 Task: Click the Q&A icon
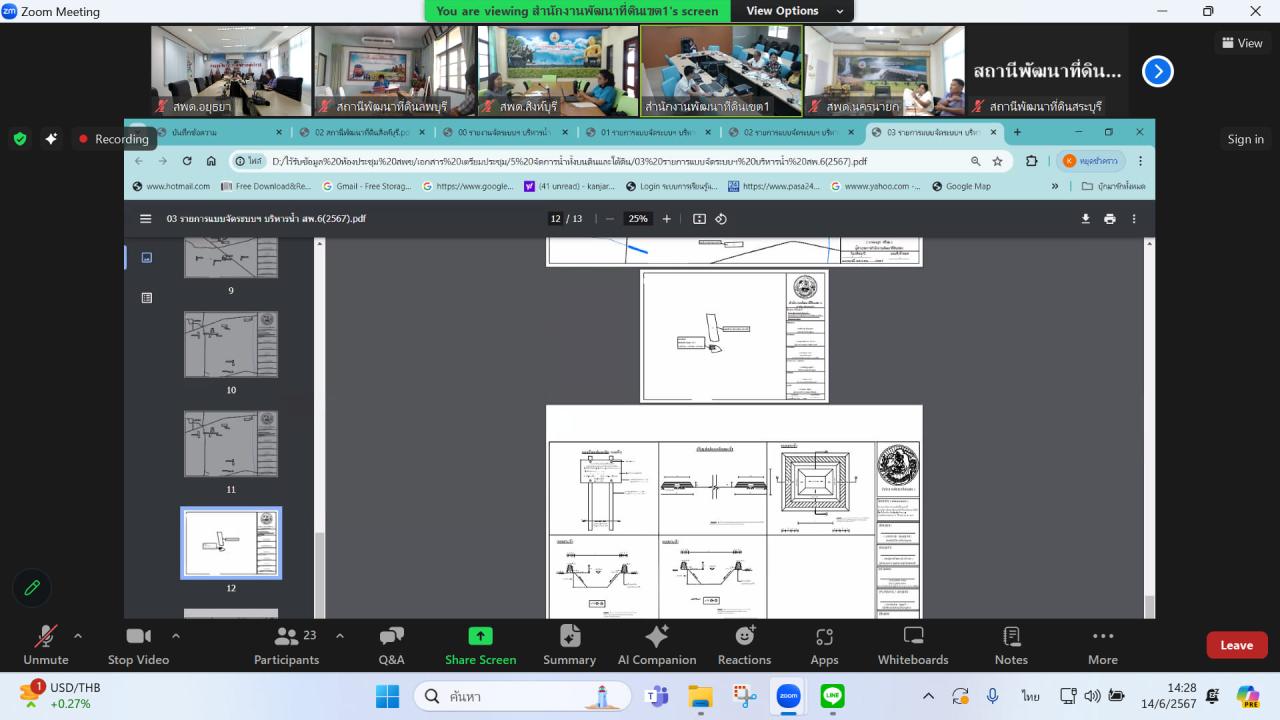[391, 645]
